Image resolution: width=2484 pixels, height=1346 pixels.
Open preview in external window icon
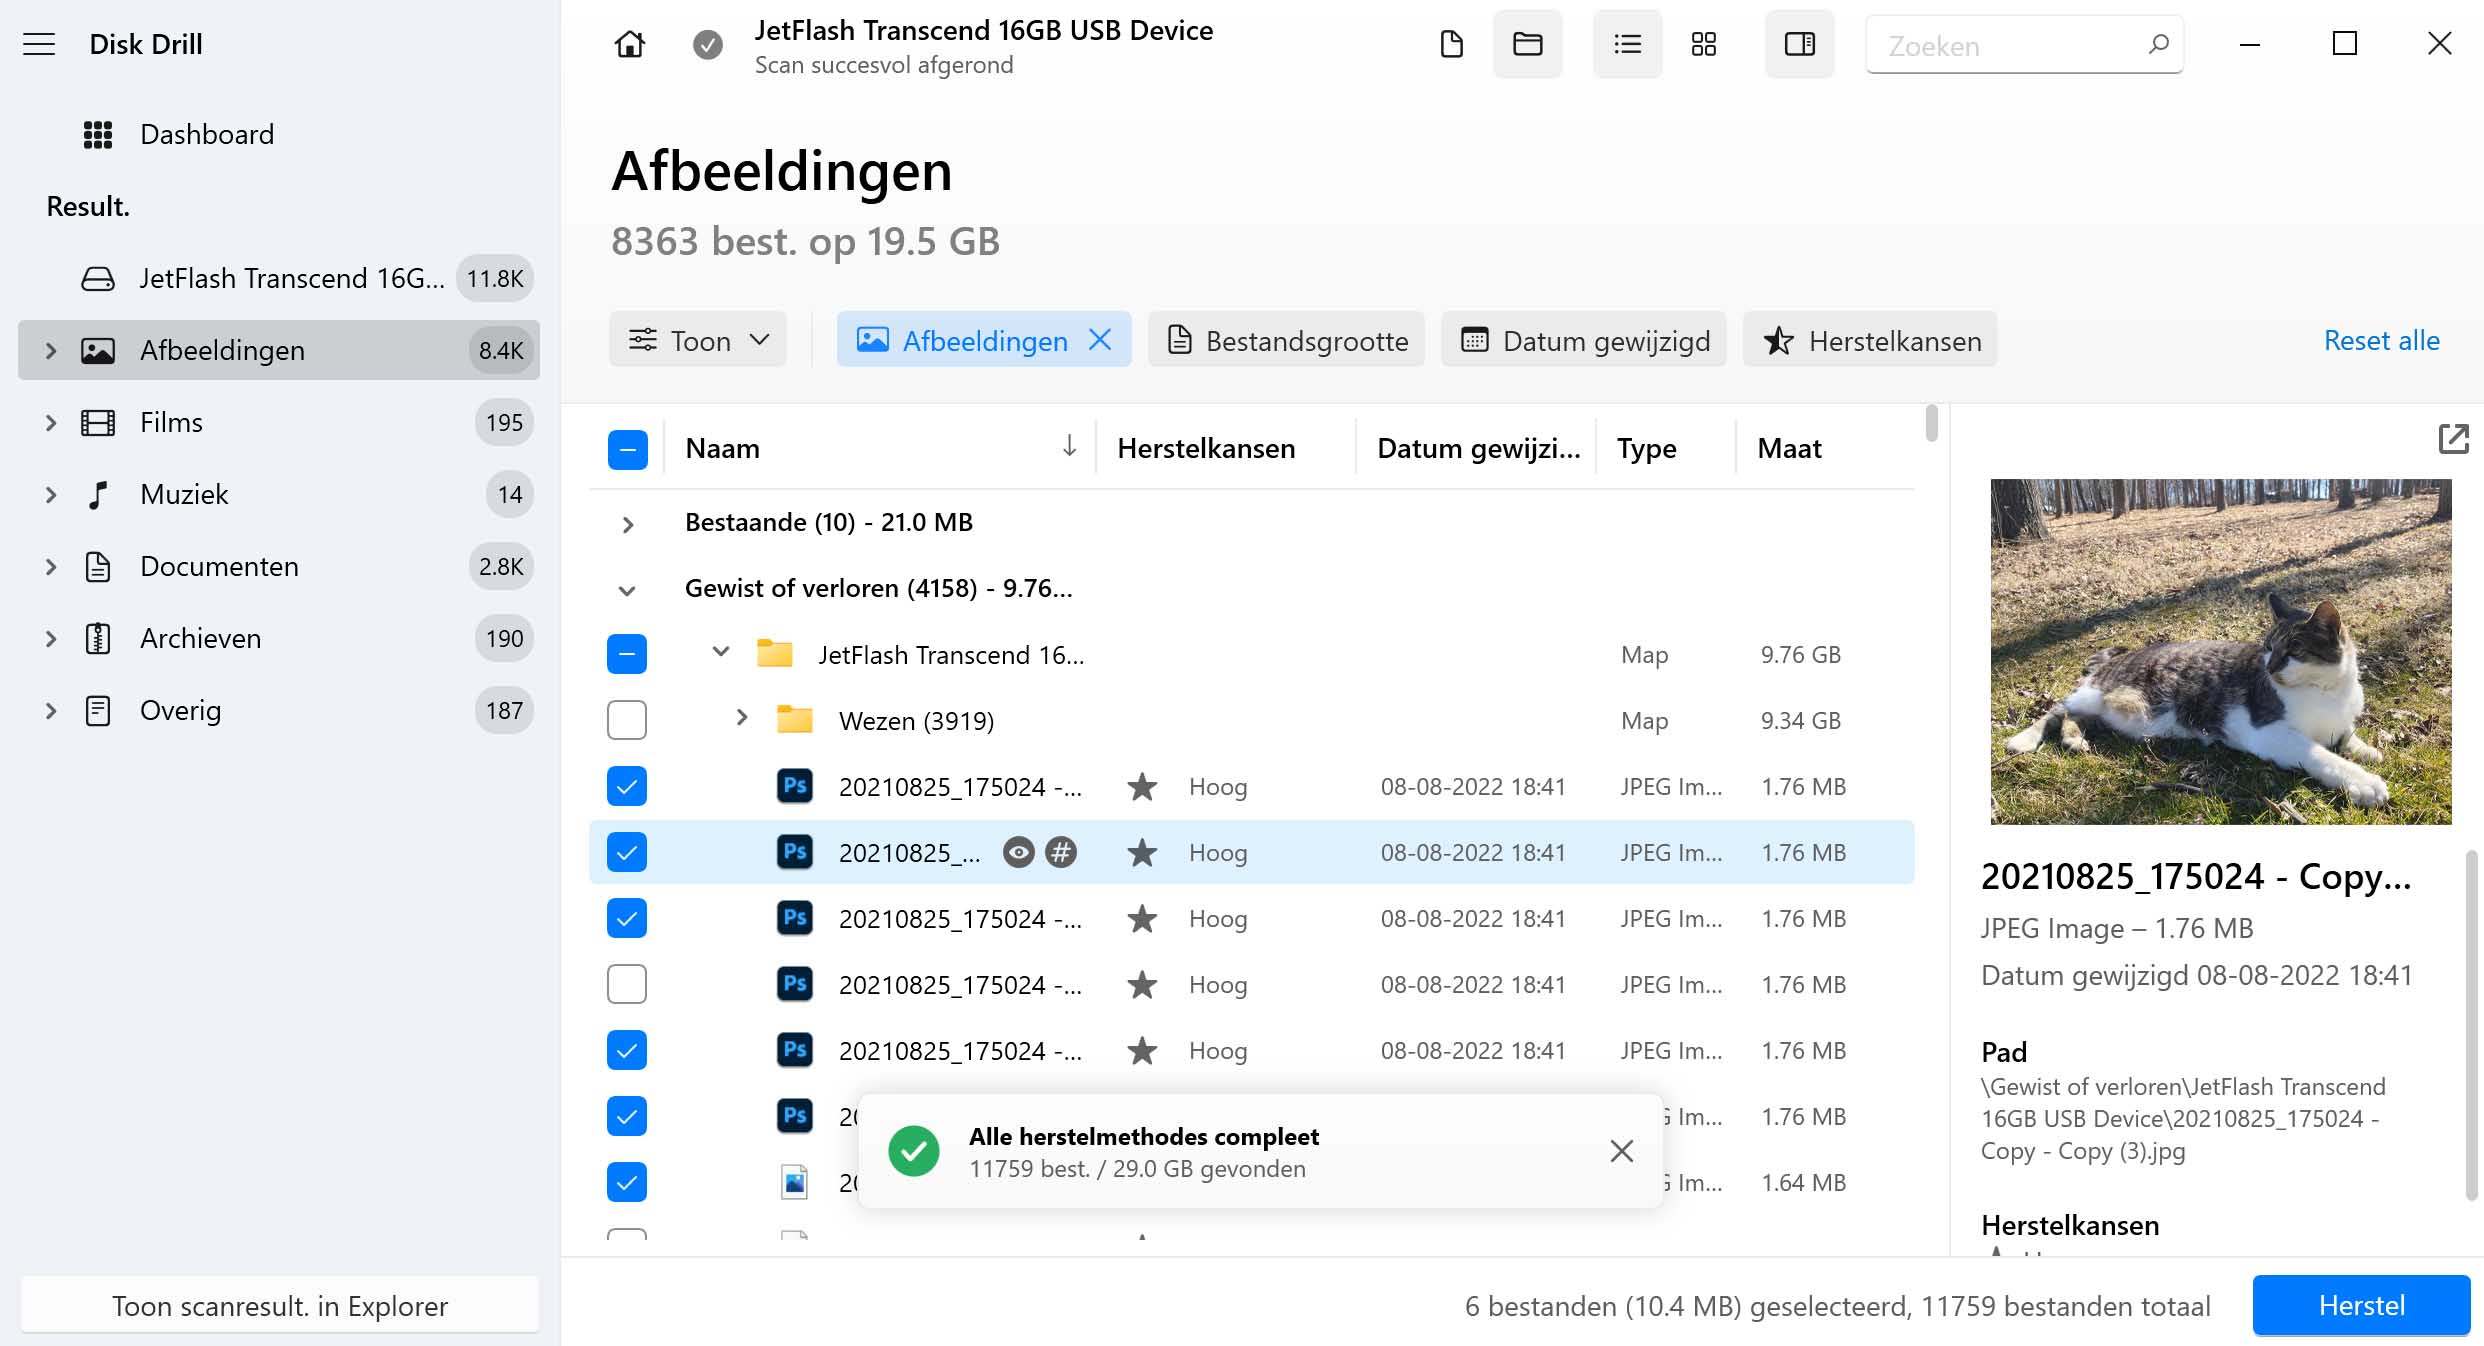click(2453, 438)
